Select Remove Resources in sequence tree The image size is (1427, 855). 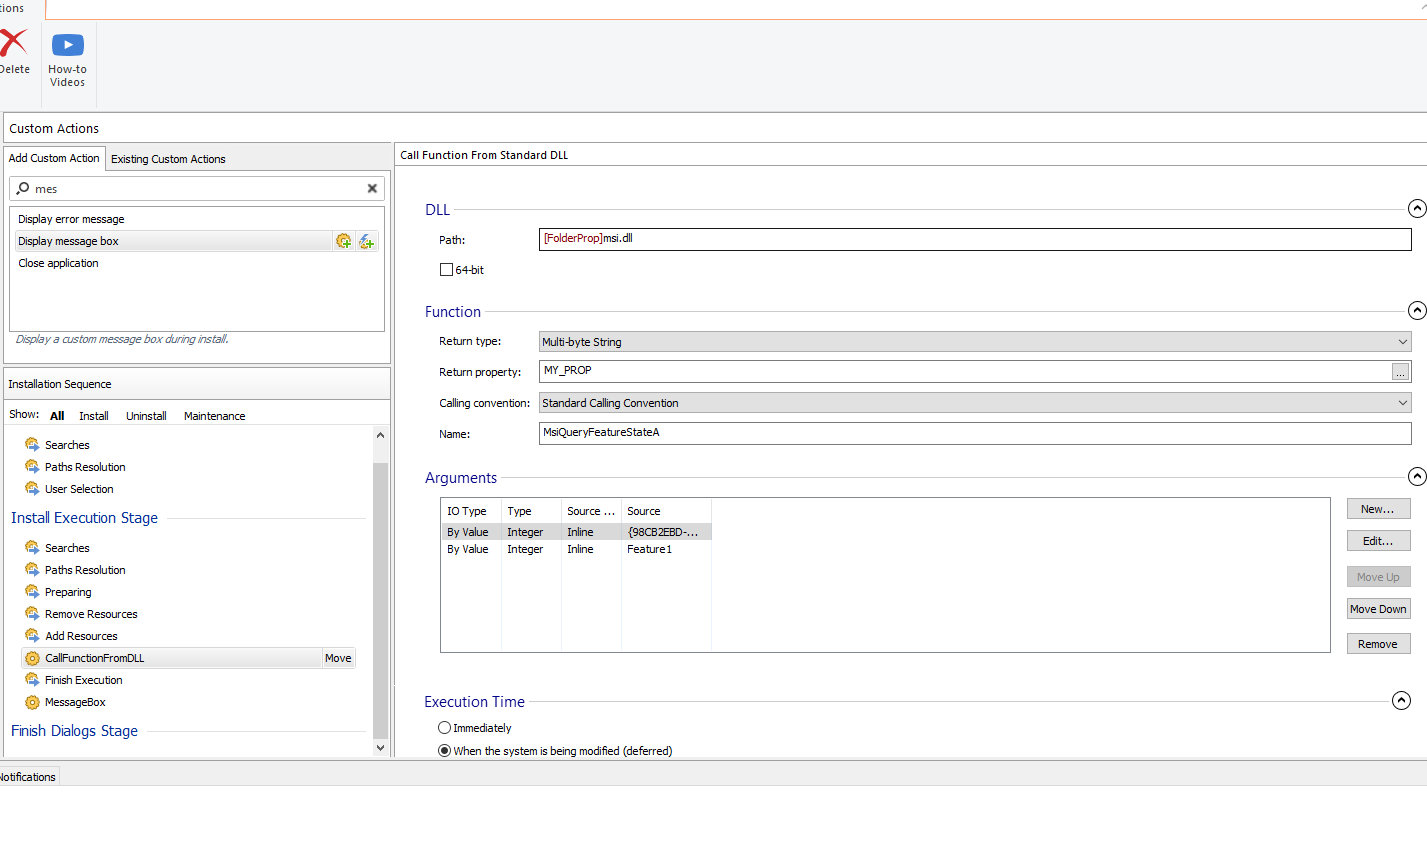tap(91, 614)
